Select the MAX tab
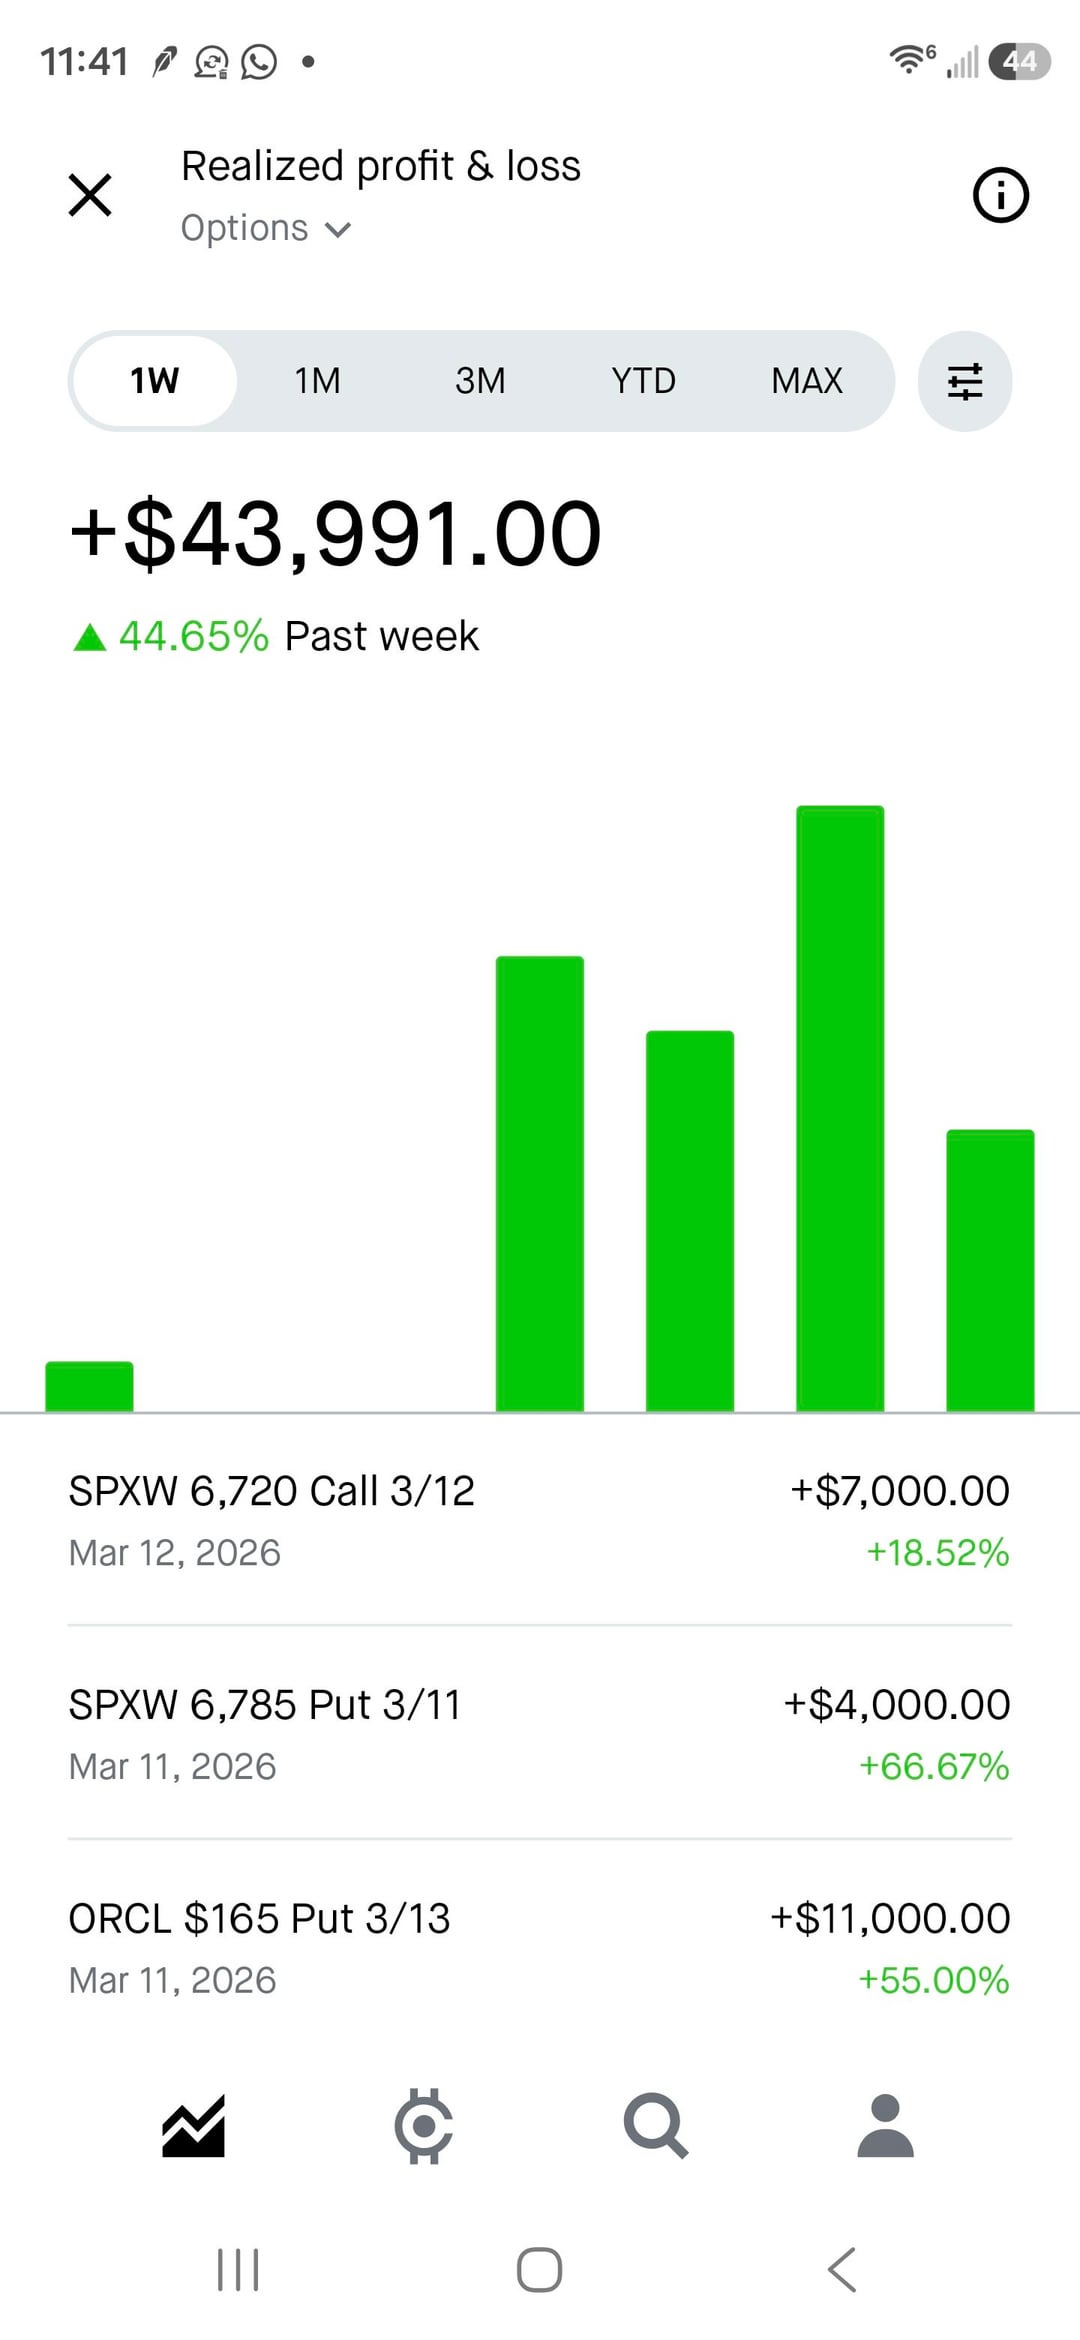The height and width of the screenshot is (2340, 1080). (x=806, y=381)
